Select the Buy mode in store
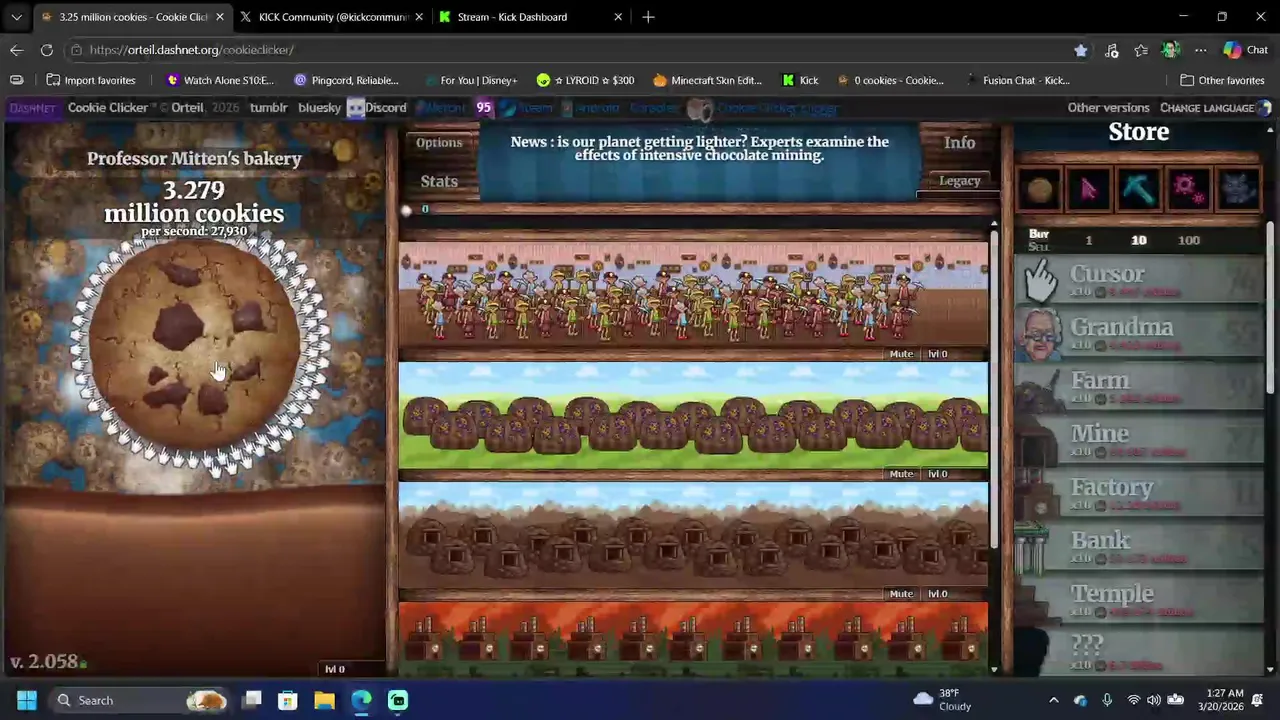The image size is (1280, 720). pyautogui.click(x=1038, y=234)
